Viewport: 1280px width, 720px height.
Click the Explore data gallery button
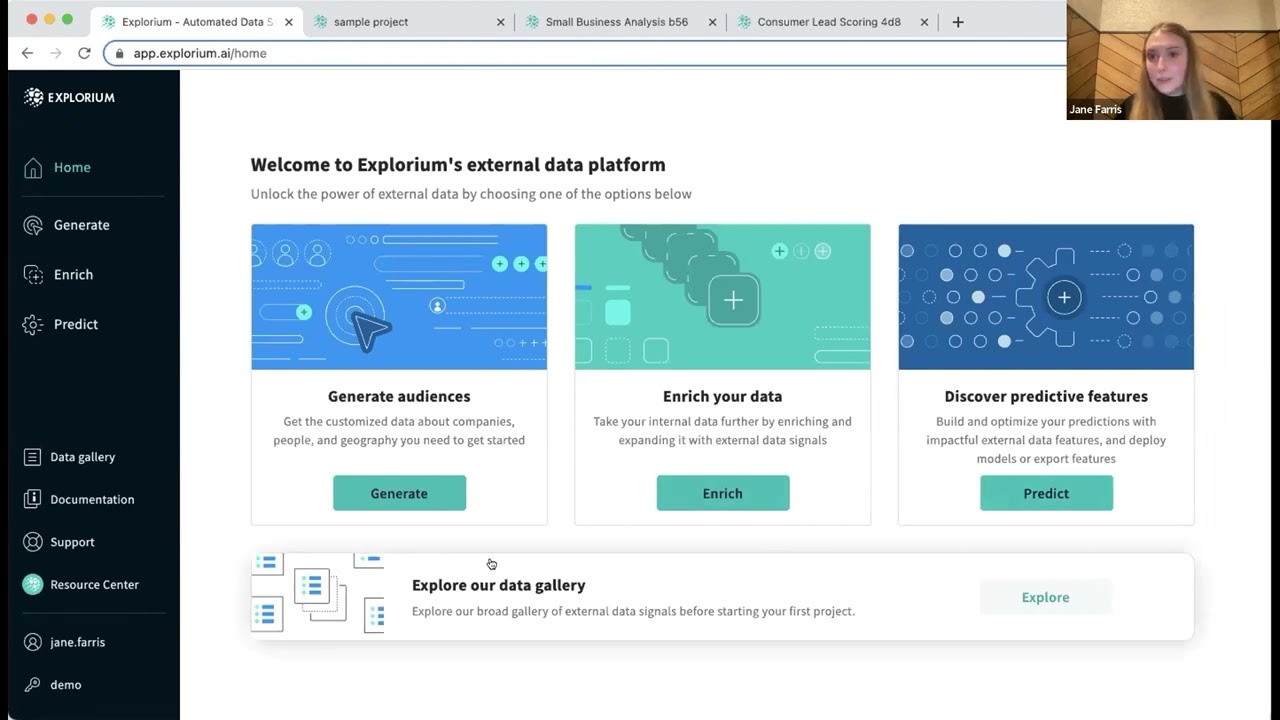pyautogui.click(x=1045, y=597)
